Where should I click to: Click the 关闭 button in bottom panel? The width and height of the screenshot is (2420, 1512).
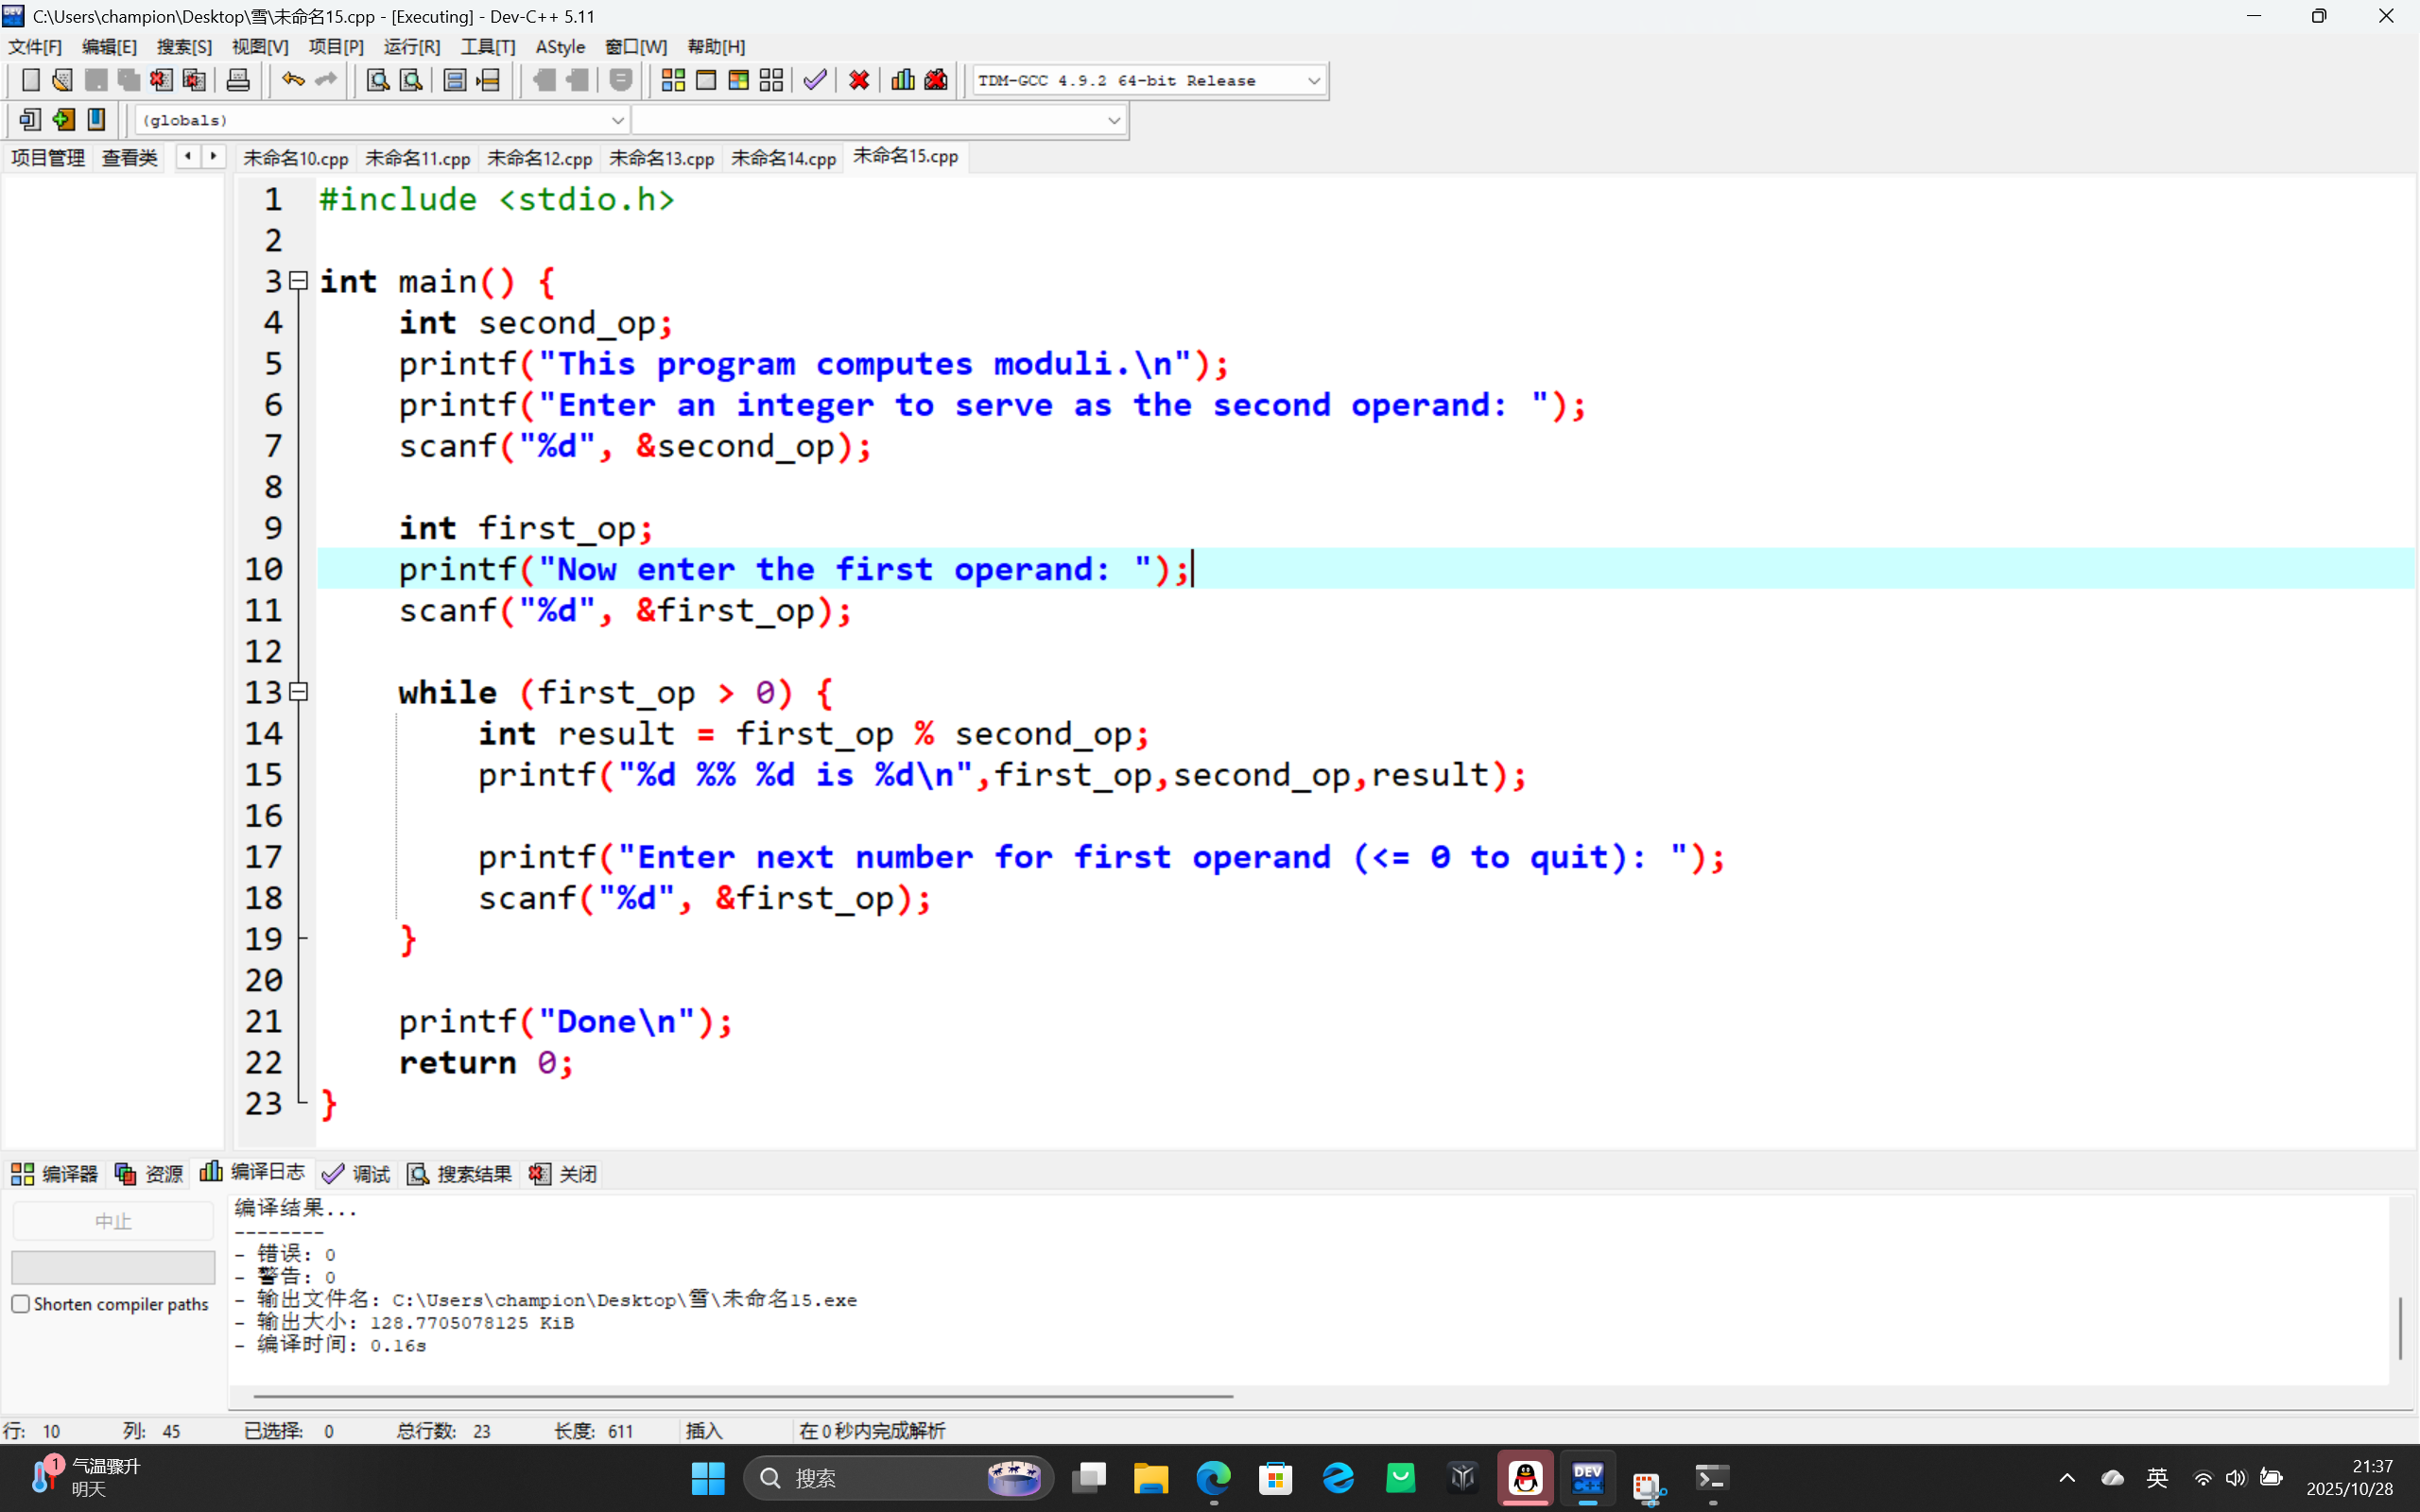click(564, 1174)
